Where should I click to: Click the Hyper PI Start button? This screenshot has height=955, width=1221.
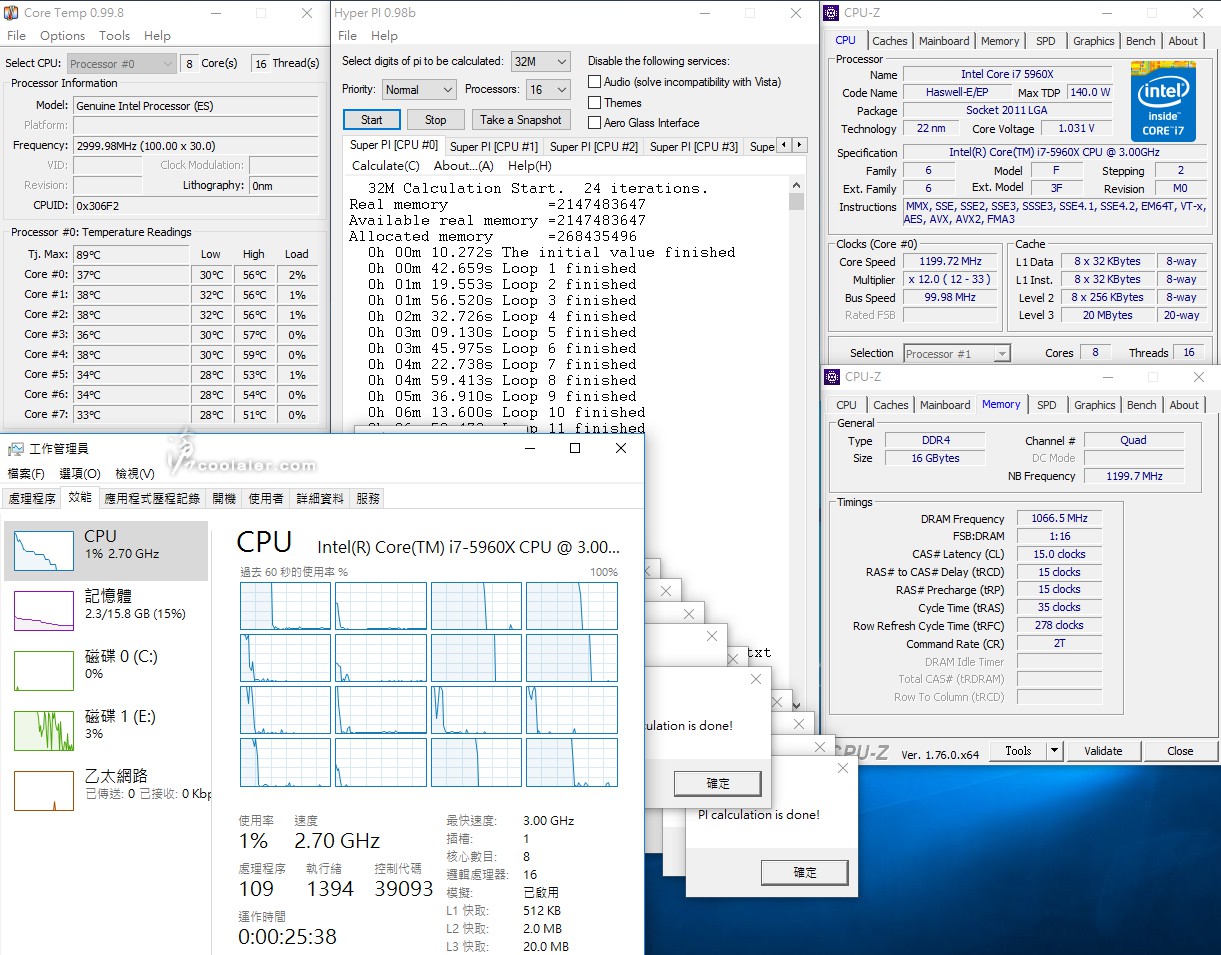(x=372, y=120)
